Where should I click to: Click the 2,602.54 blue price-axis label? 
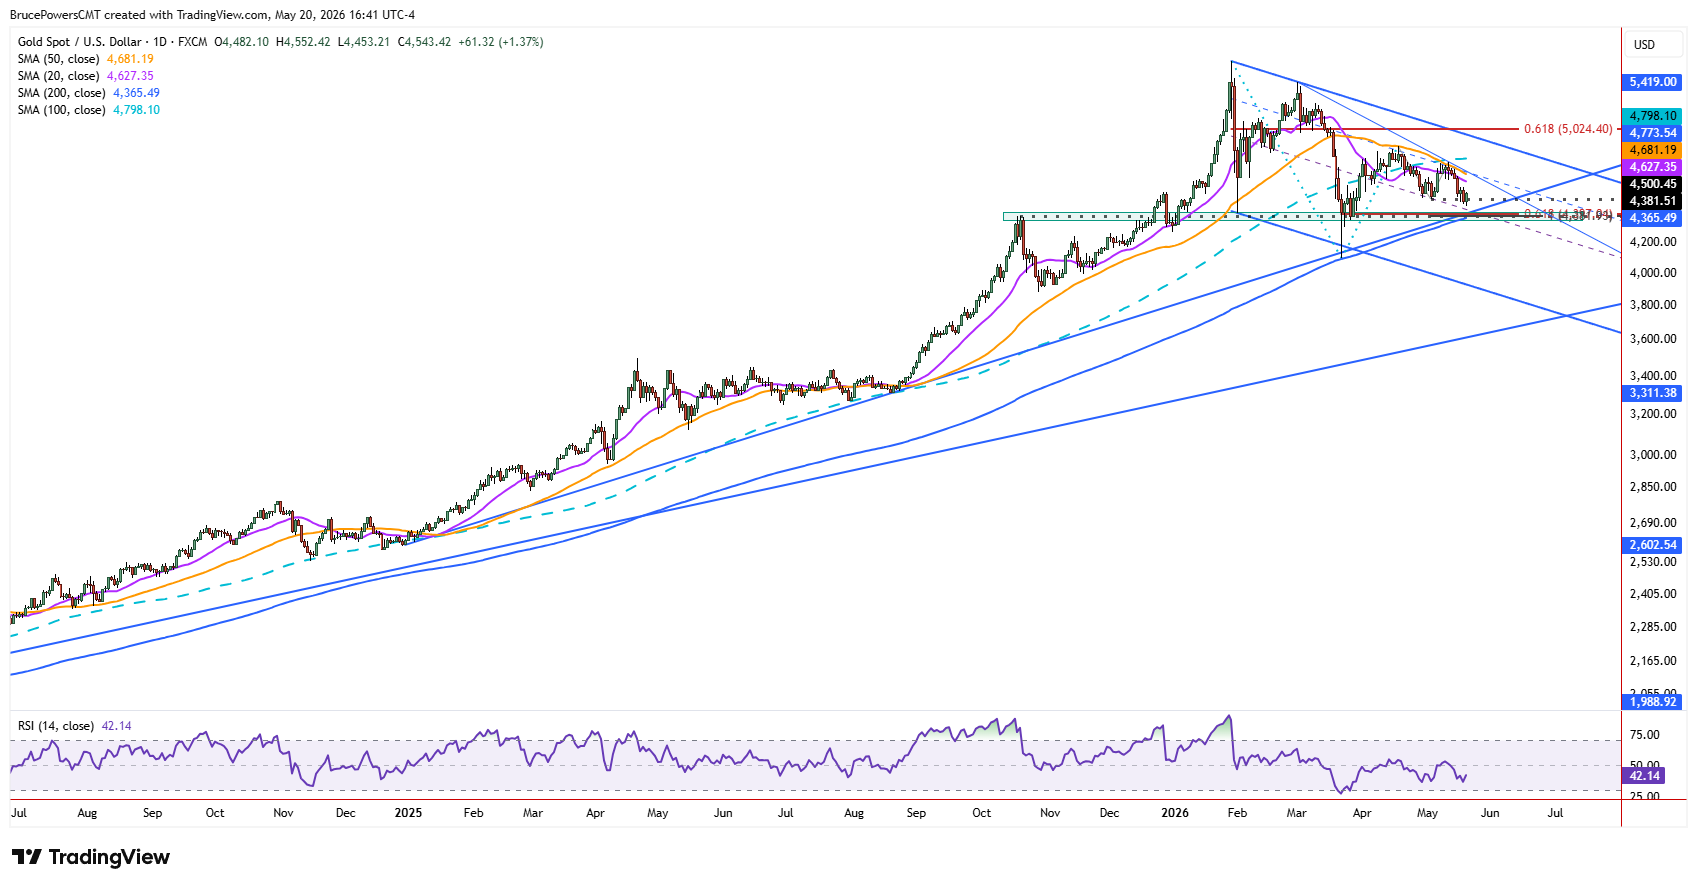(x=1652, y=545)
